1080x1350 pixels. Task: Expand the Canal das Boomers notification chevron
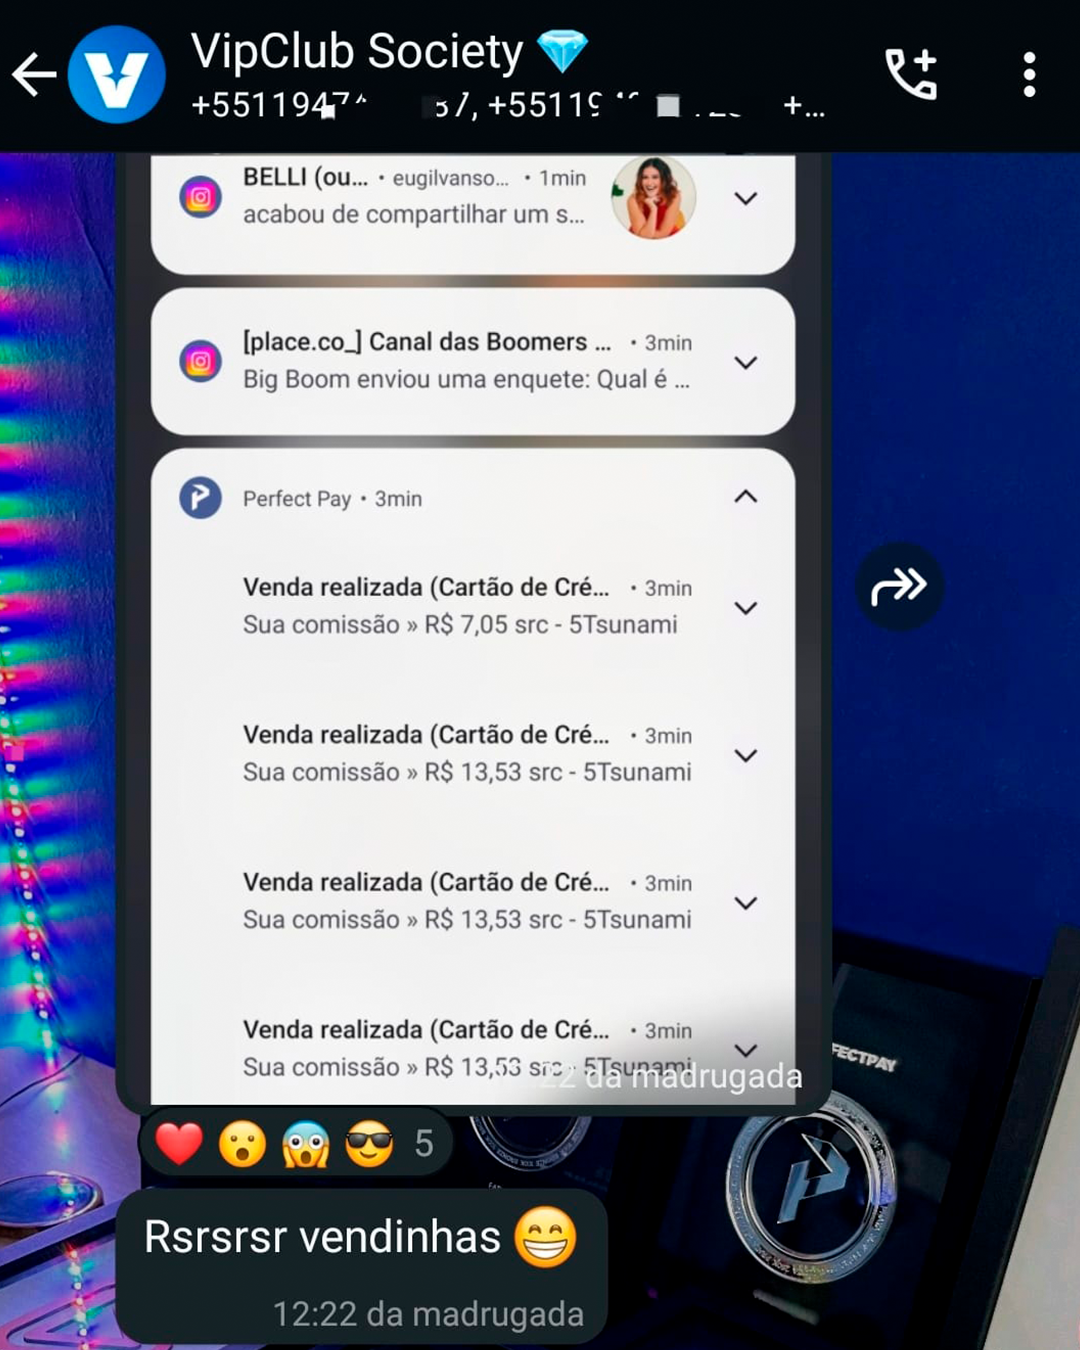745,362
